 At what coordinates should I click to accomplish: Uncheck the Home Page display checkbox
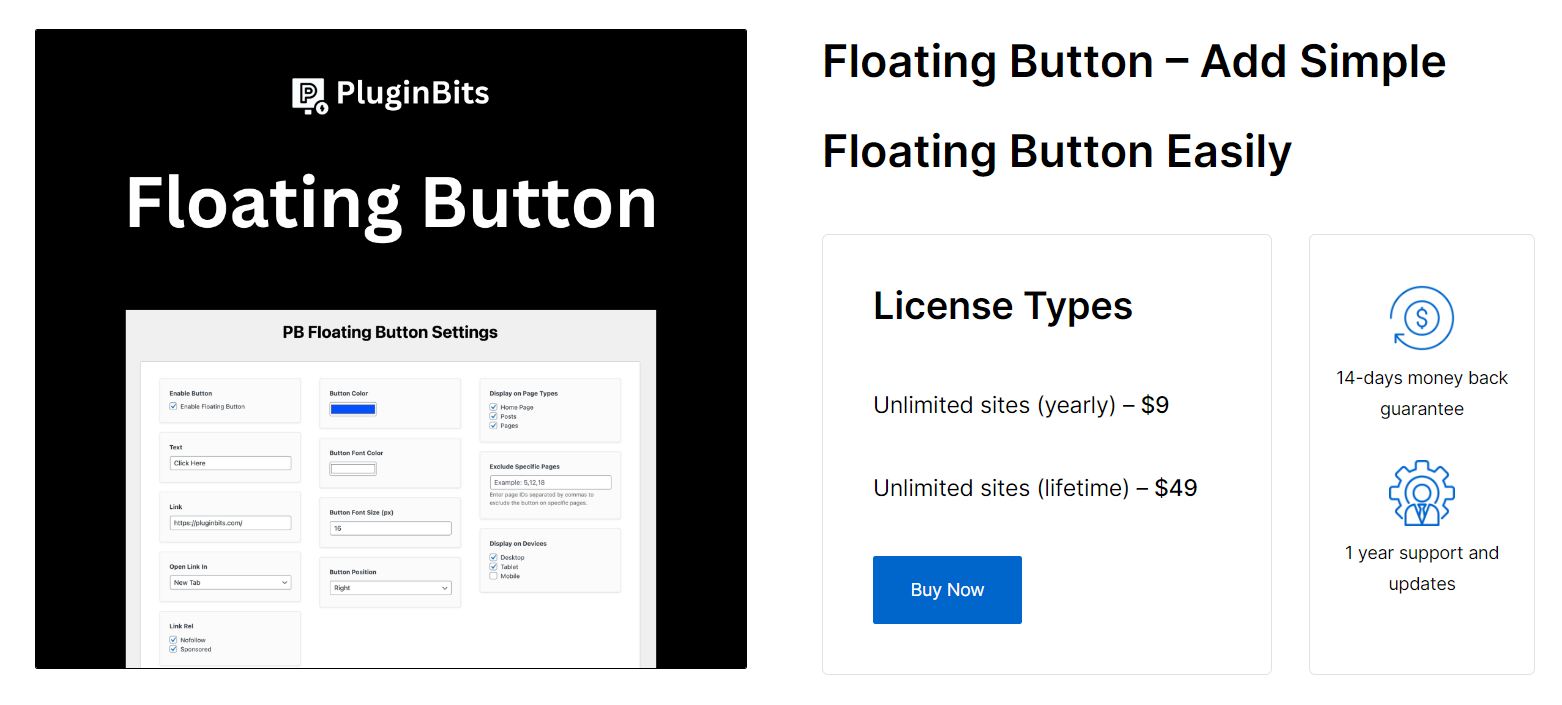click(x=493, y=407)
